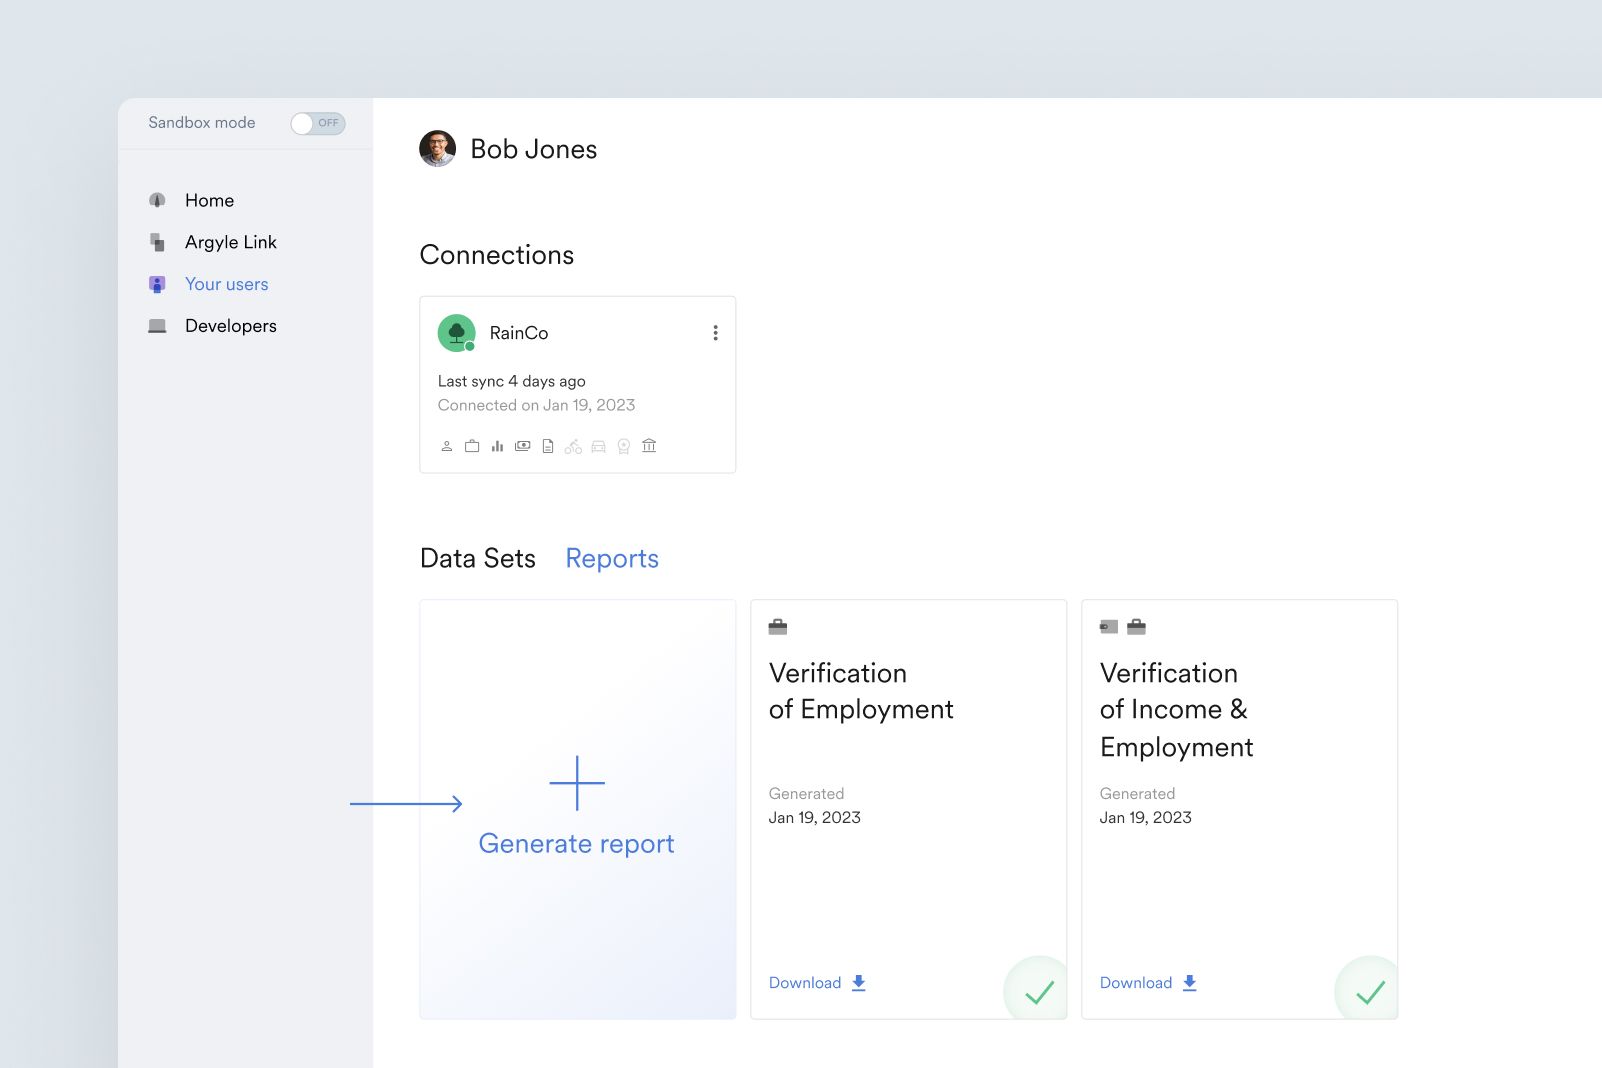Click the bar chart icon in RainCo card
This screenshot has height=1068, width=1602.
tap(497, 446)
